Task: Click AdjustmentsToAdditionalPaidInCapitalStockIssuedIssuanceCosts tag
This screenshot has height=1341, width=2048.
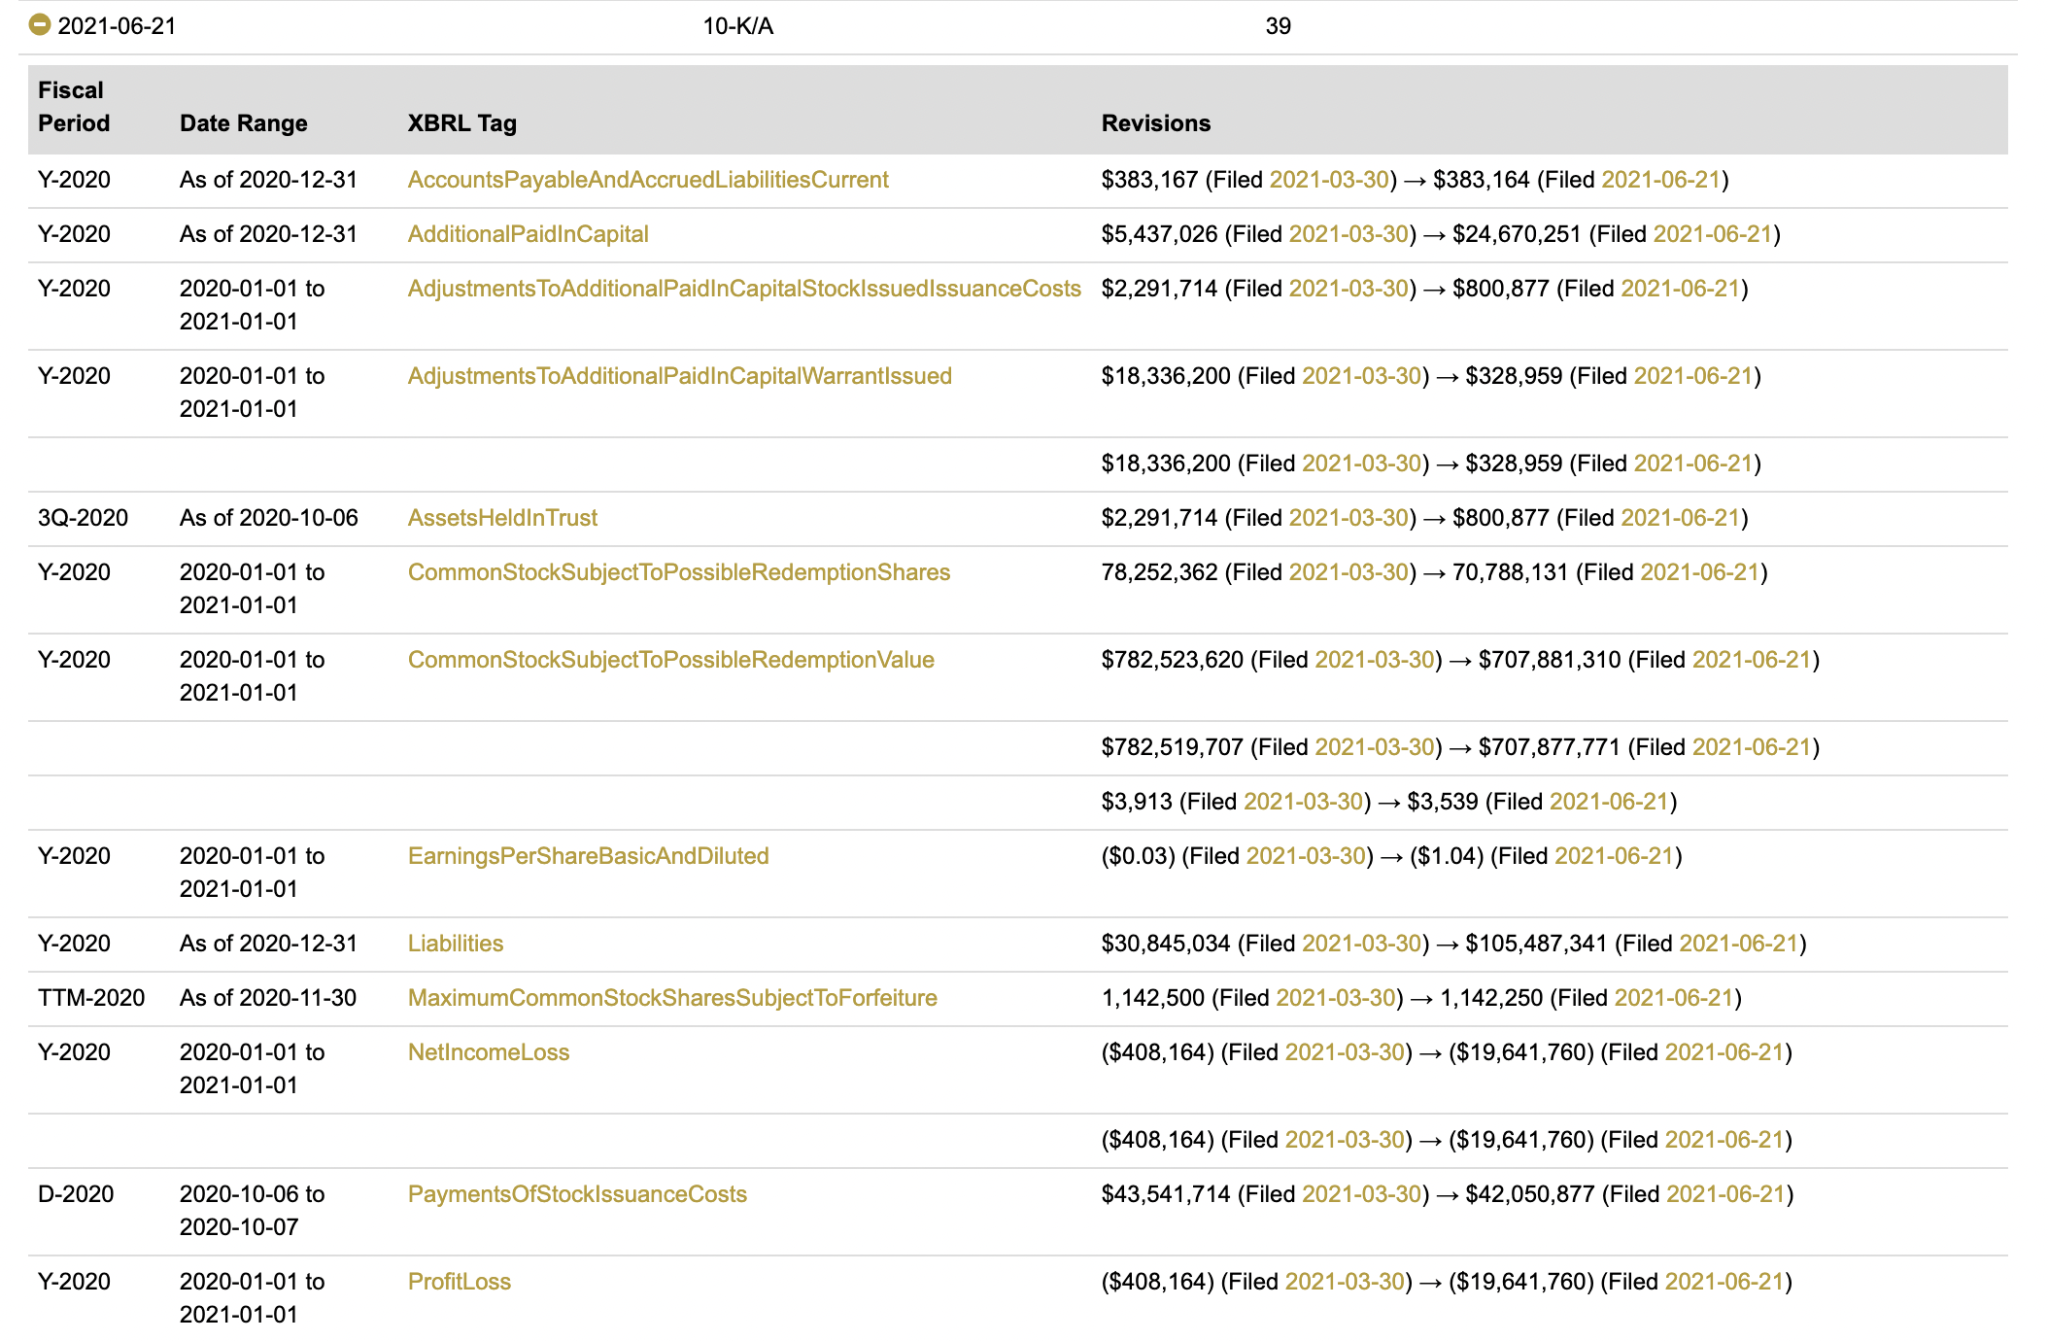Action: pos(743,289)
